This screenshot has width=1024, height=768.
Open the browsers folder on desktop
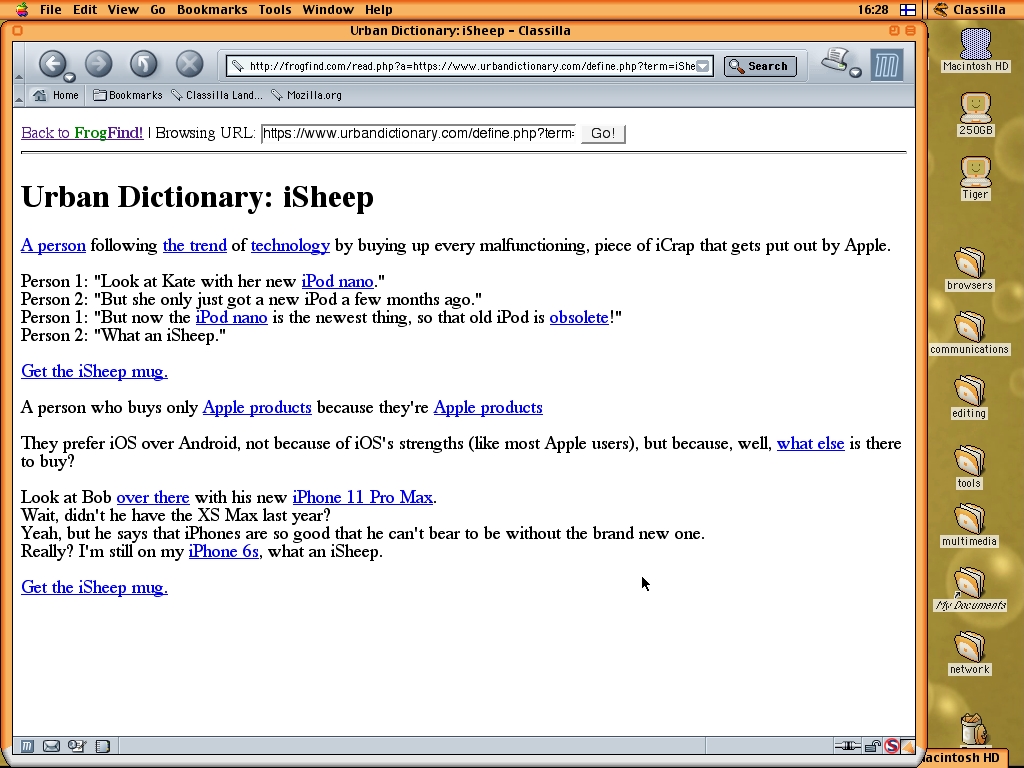[x=969, y=264]
